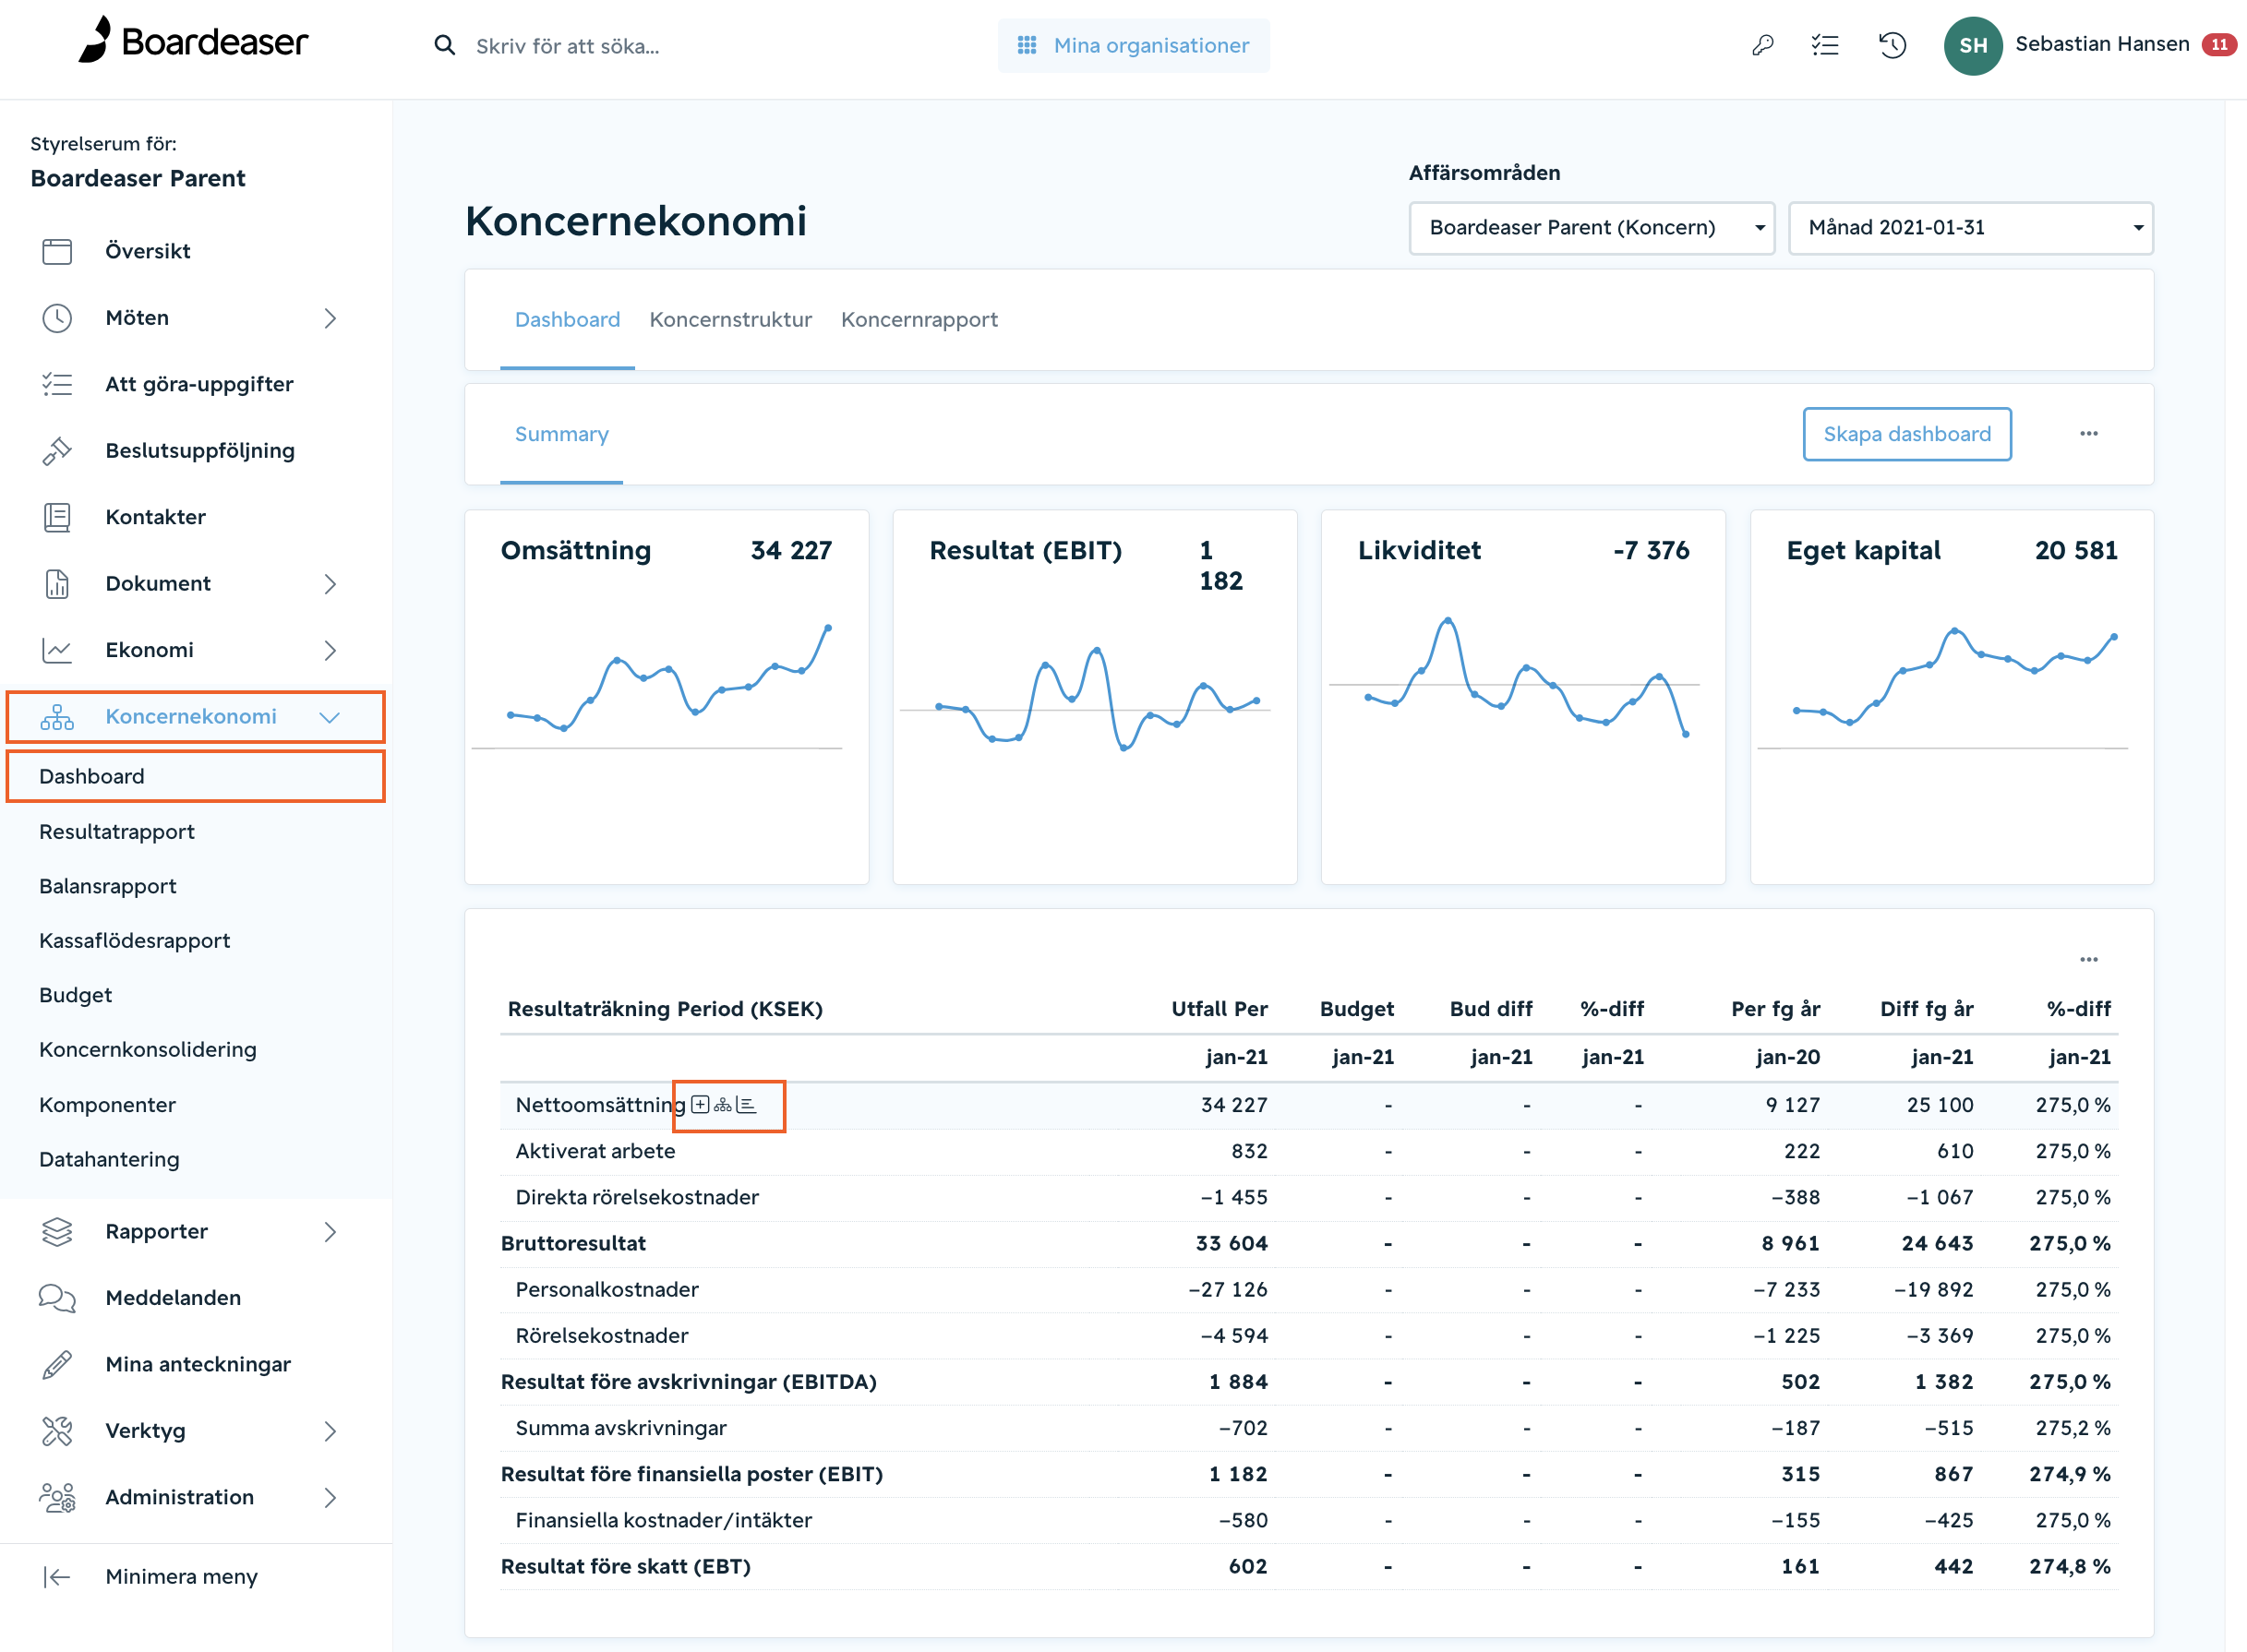Select the Summary tab
Viewport: 2247px width, 1652px height.
[561, 434]
